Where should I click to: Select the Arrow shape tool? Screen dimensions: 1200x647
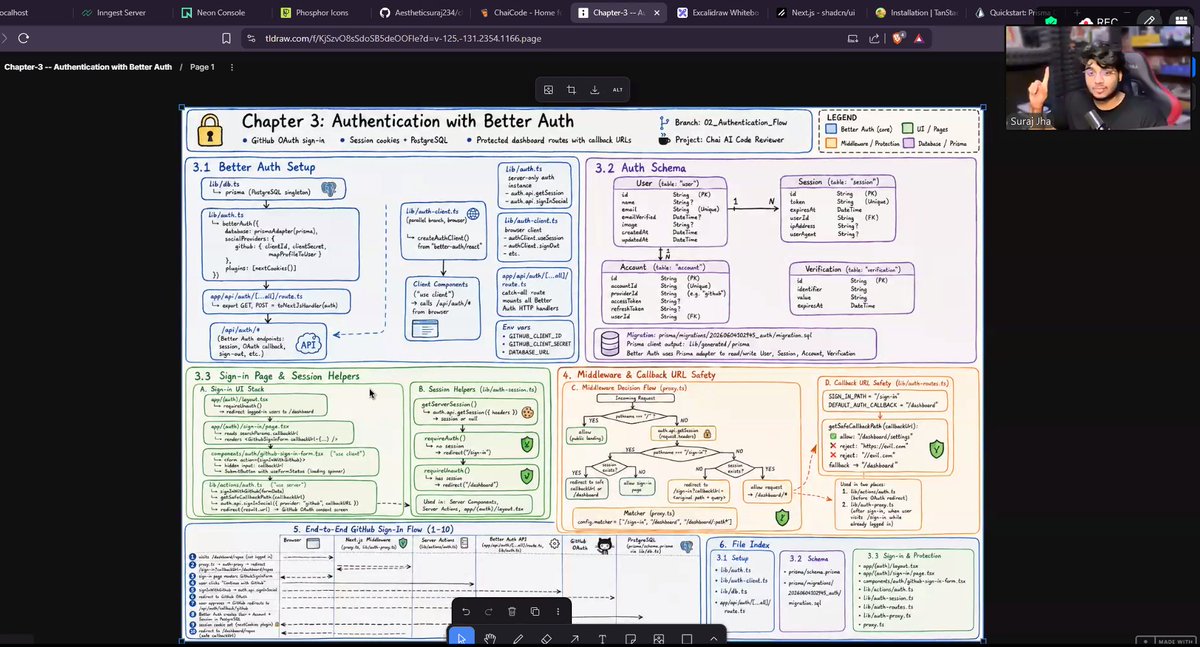coord(574,639)
